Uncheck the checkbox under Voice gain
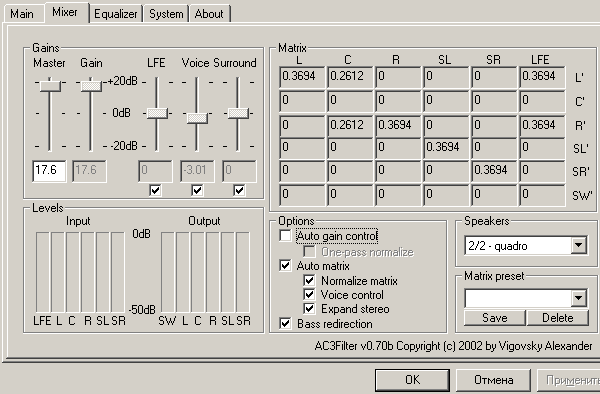 point(197,190)
